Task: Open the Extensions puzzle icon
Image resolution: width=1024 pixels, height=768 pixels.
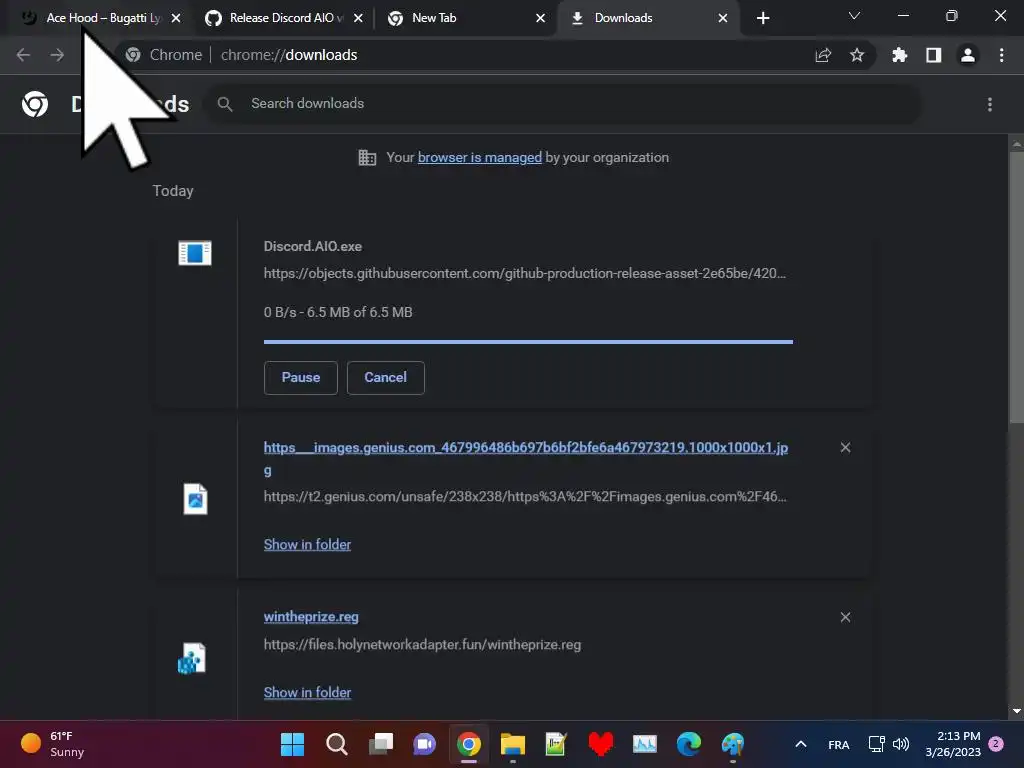Action: pyautogui.click(x=899, y=55)
